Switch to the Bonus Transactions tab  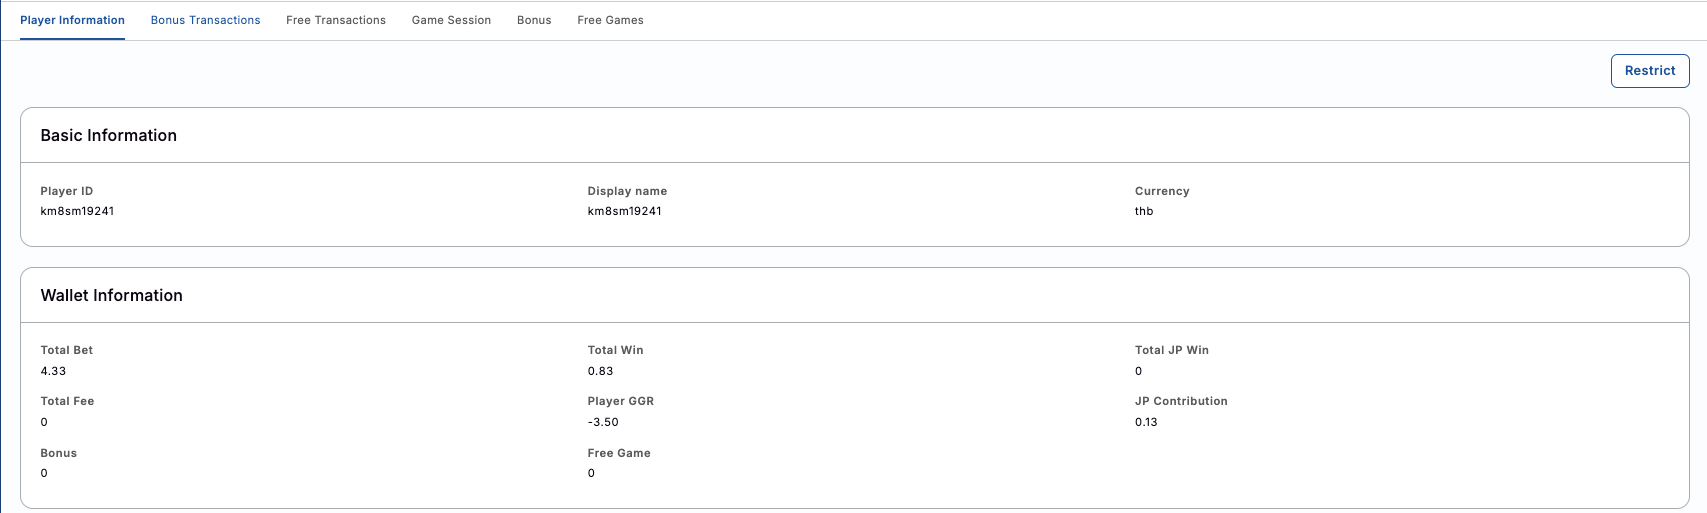(205, 20)
